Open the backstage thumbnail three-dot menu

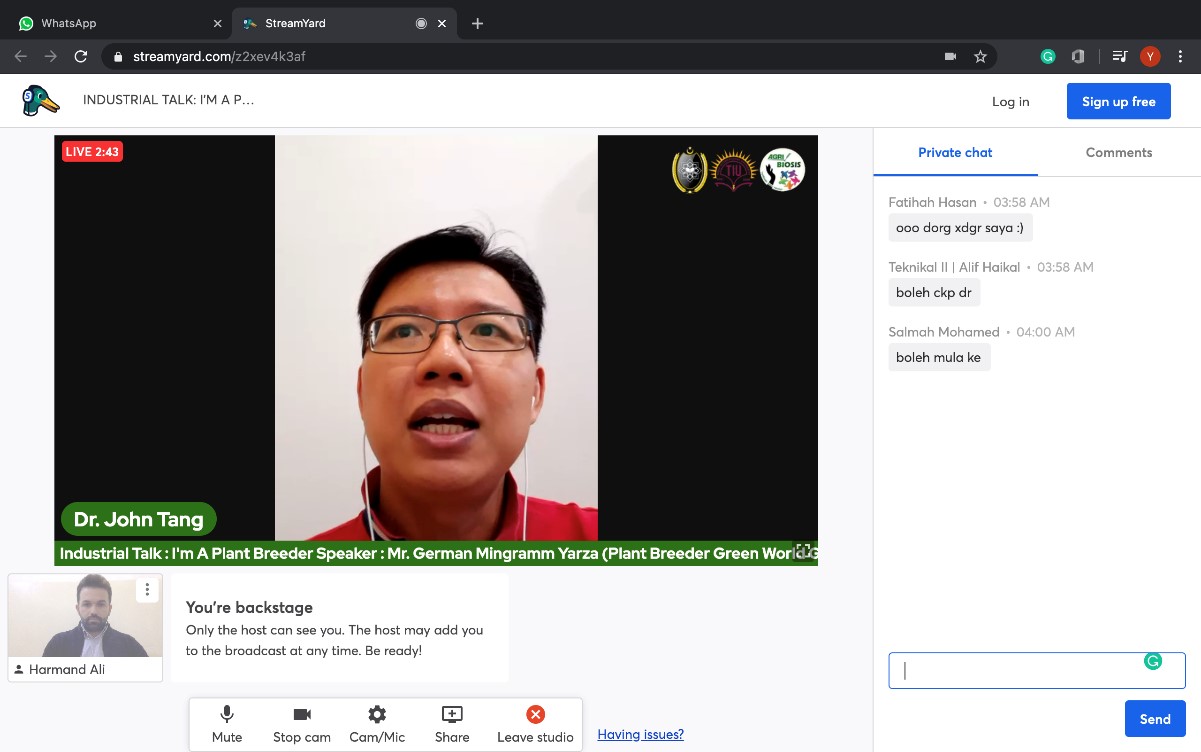coord(147,589)
